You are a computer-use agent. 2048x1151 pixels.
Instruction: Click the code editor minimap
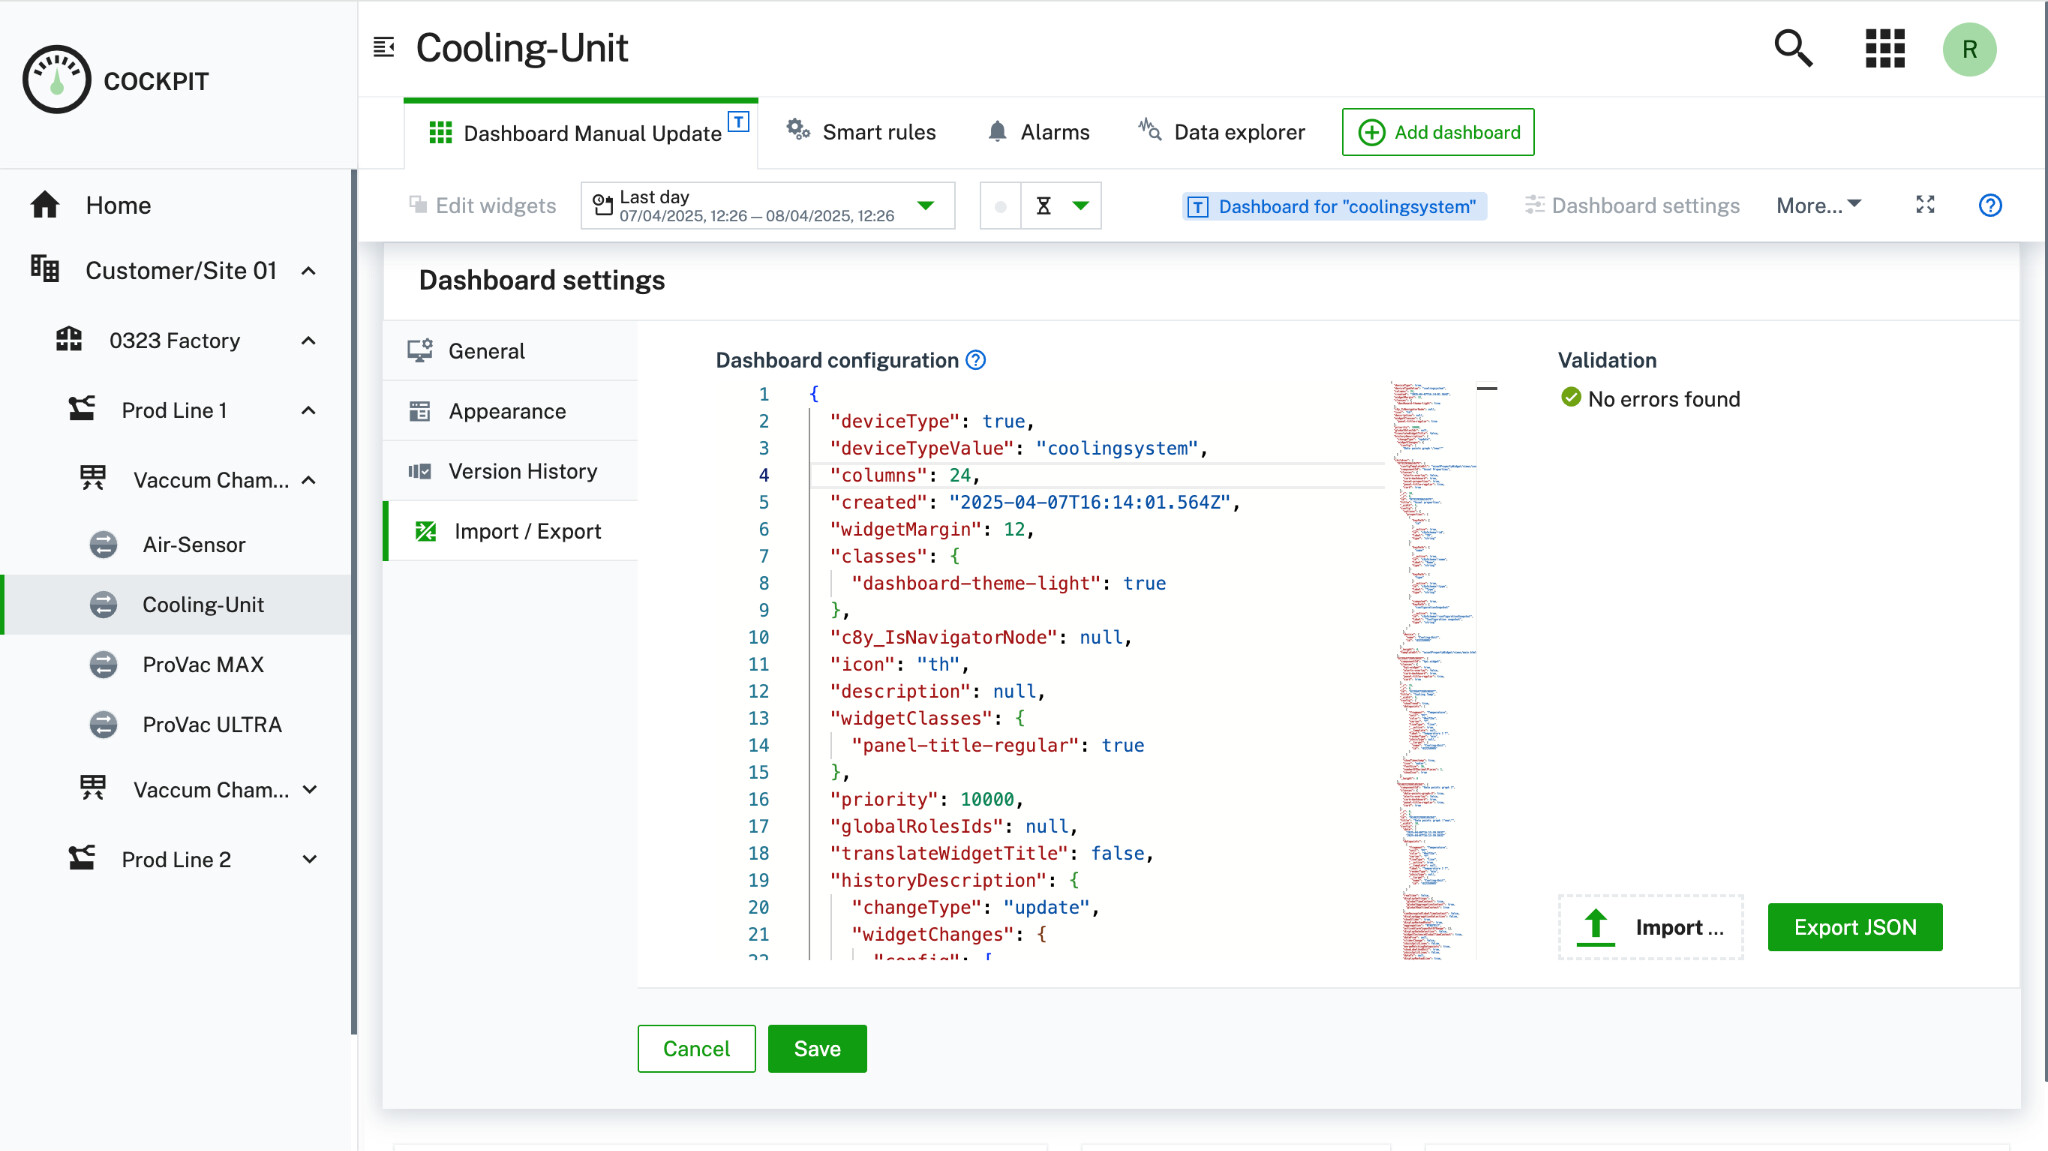1432,670
